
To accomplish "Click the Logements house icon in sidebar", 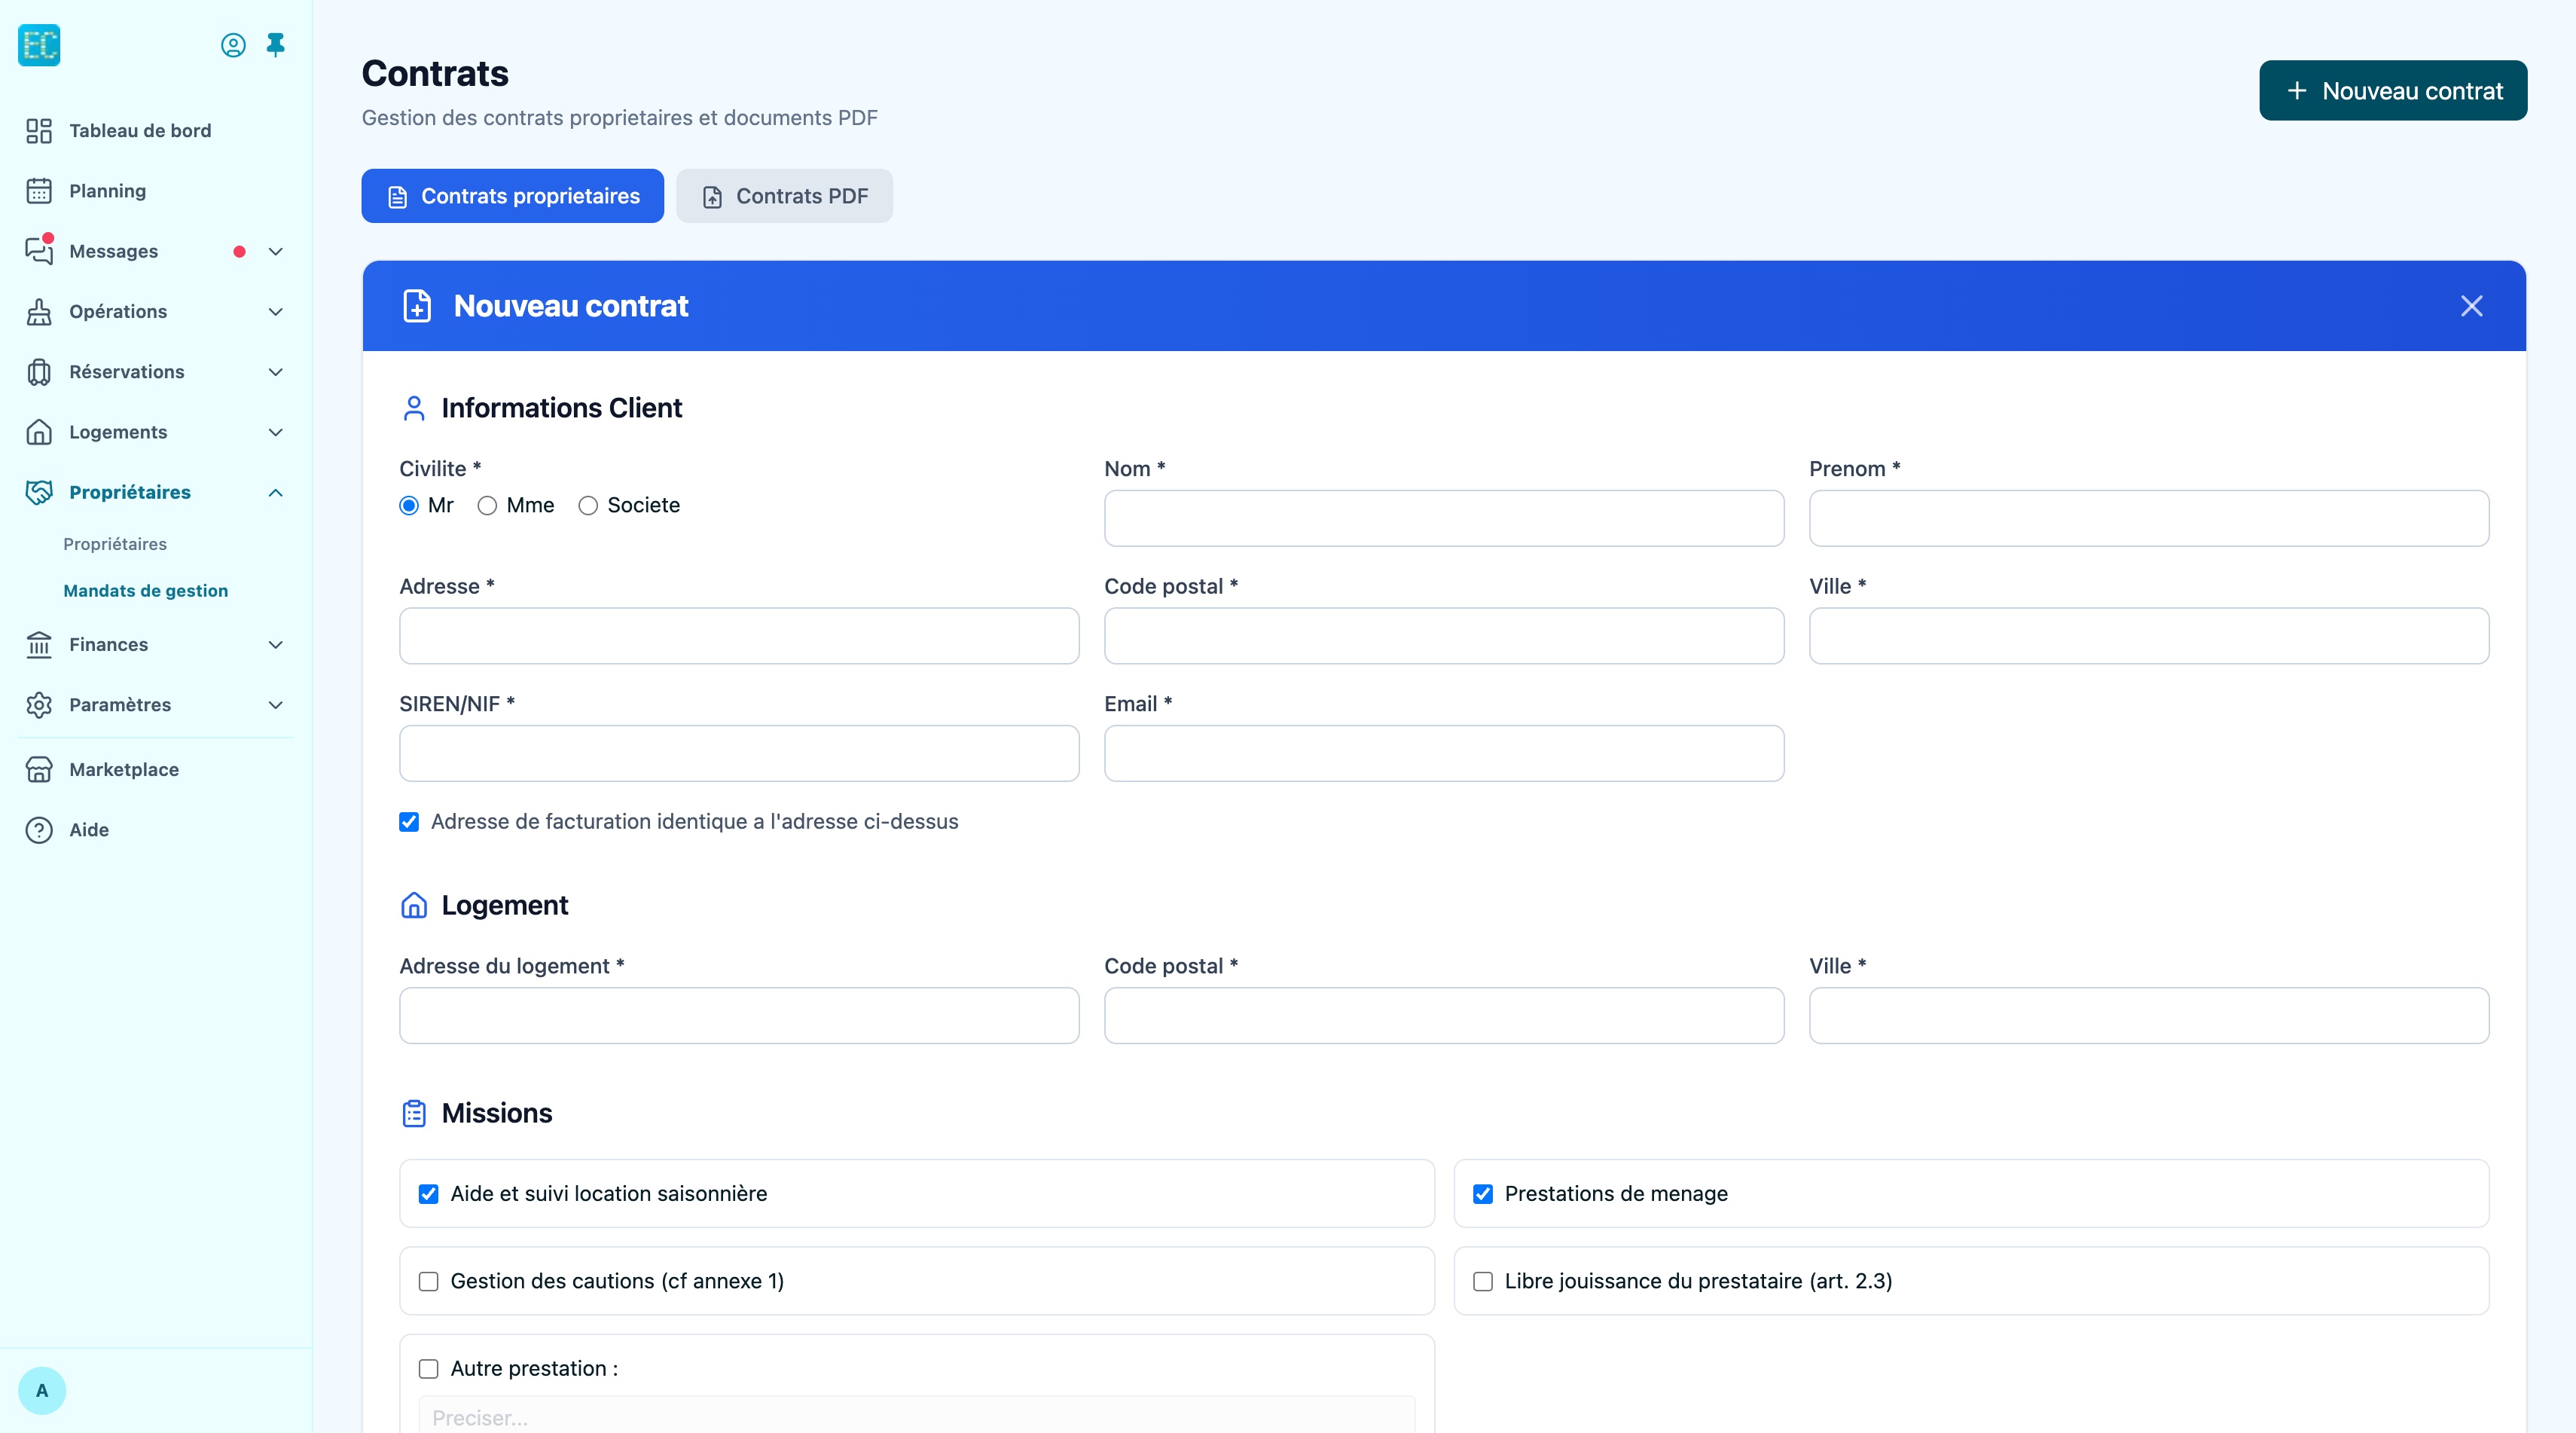I will pos(39,432).
